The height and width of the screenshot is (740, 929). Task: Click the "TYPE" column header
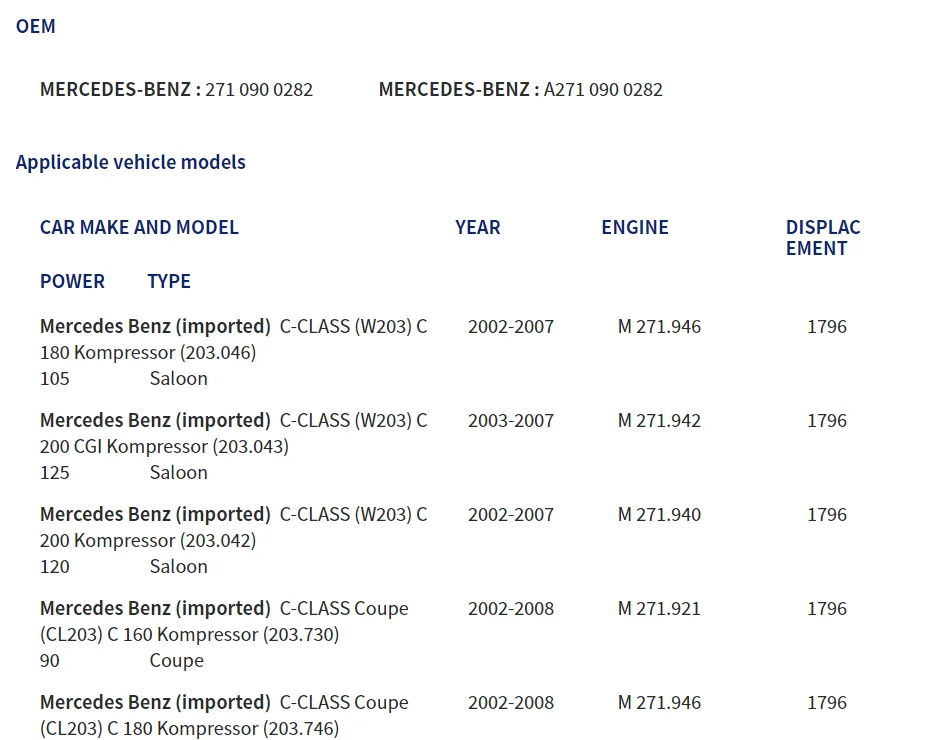pyautogui.click(x=169, y=281)
